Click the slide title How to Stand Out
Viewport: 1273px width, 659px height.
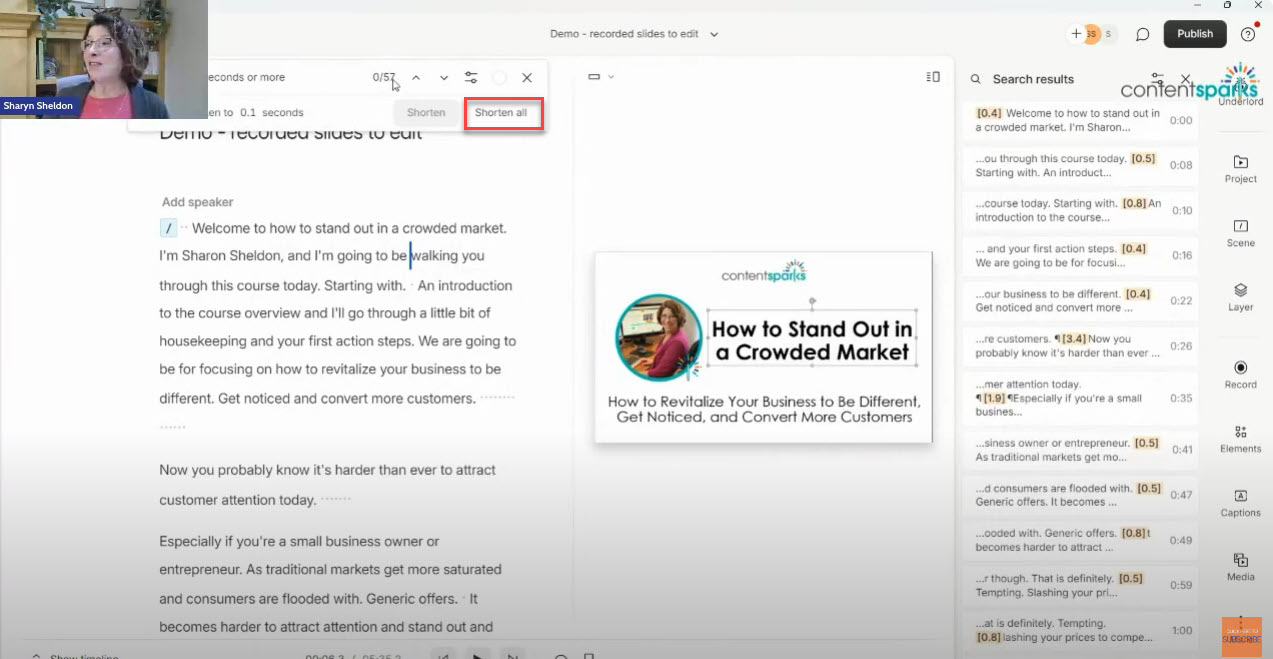point(812,341)
